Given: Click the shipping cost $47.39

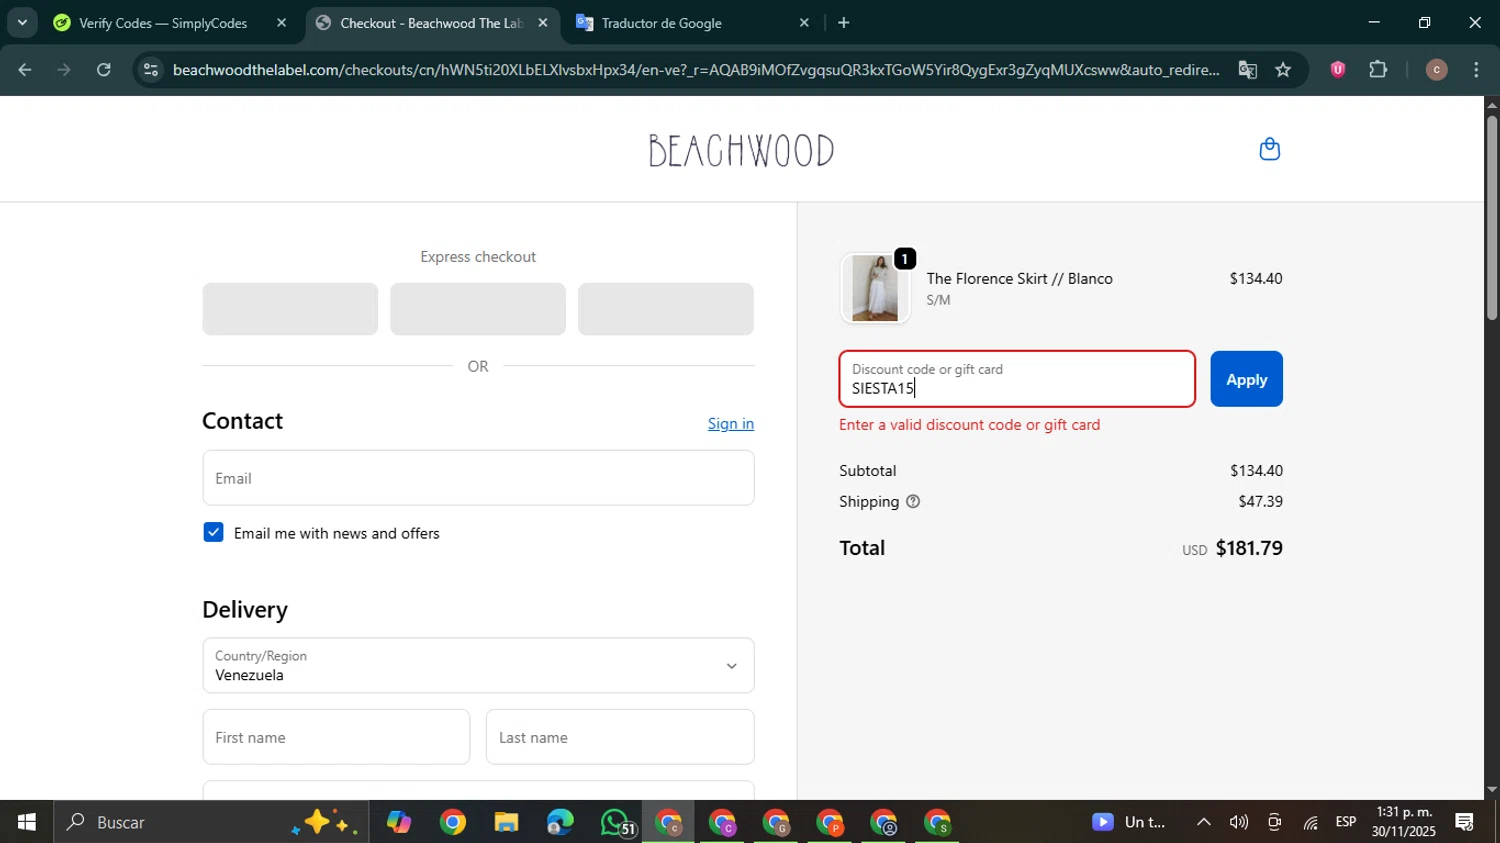Looking at the screenshot, I should point(1260,501).
